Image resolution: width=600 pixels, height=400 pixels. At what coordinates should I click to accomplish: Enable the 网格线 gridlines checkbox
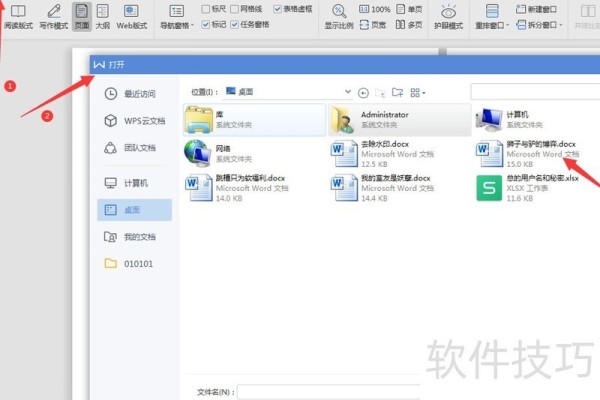point(235,9)
